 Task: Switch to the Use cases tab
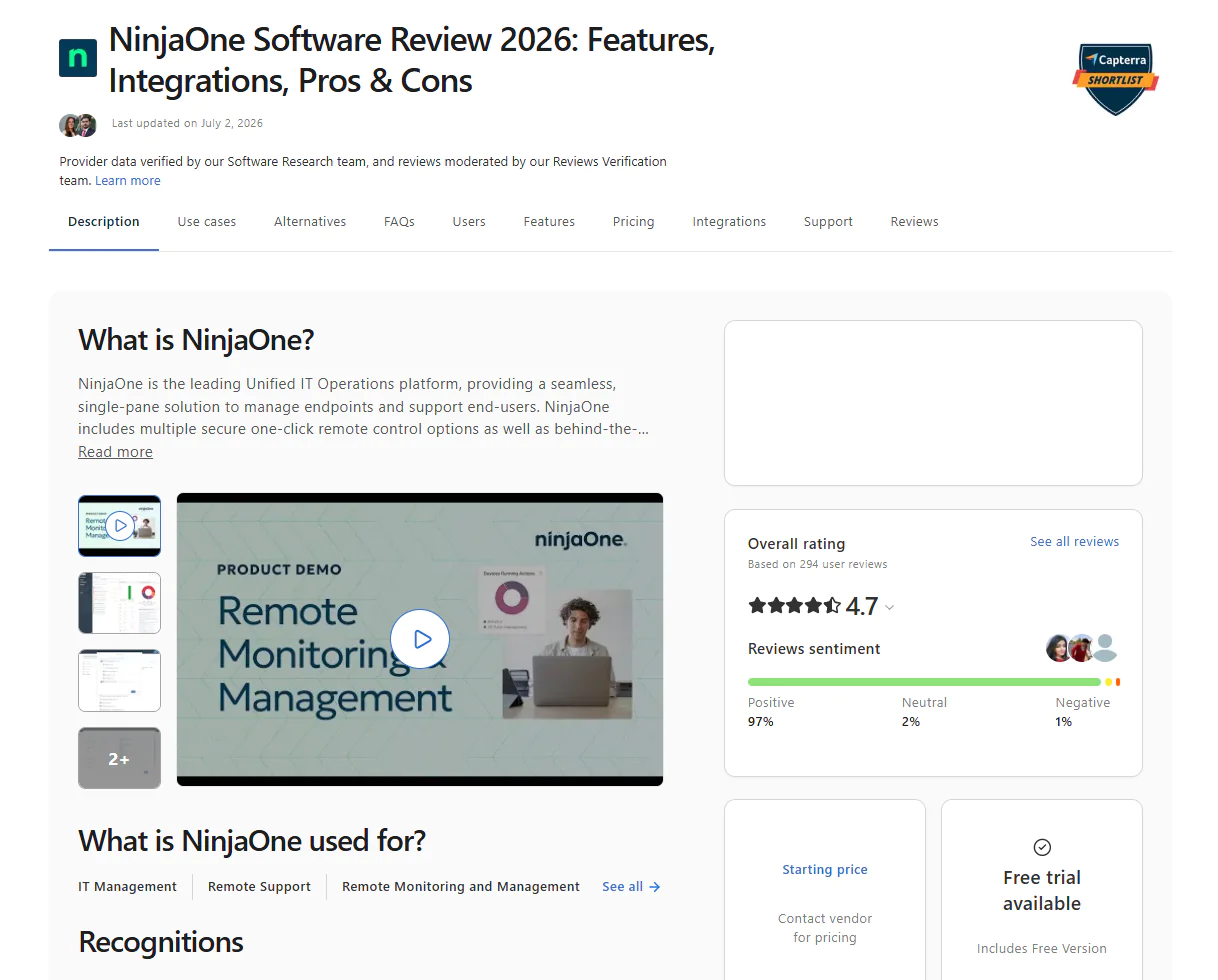coord(207,222)
